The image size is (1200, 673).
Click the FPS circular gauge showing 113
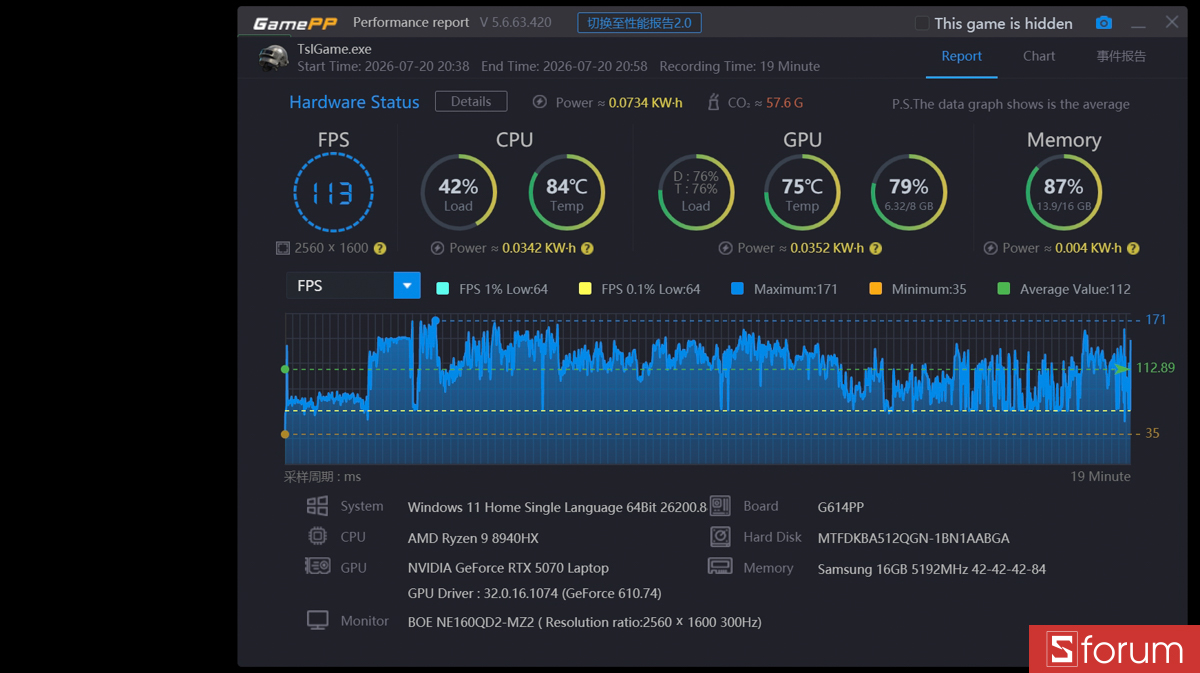pos(333,192)
